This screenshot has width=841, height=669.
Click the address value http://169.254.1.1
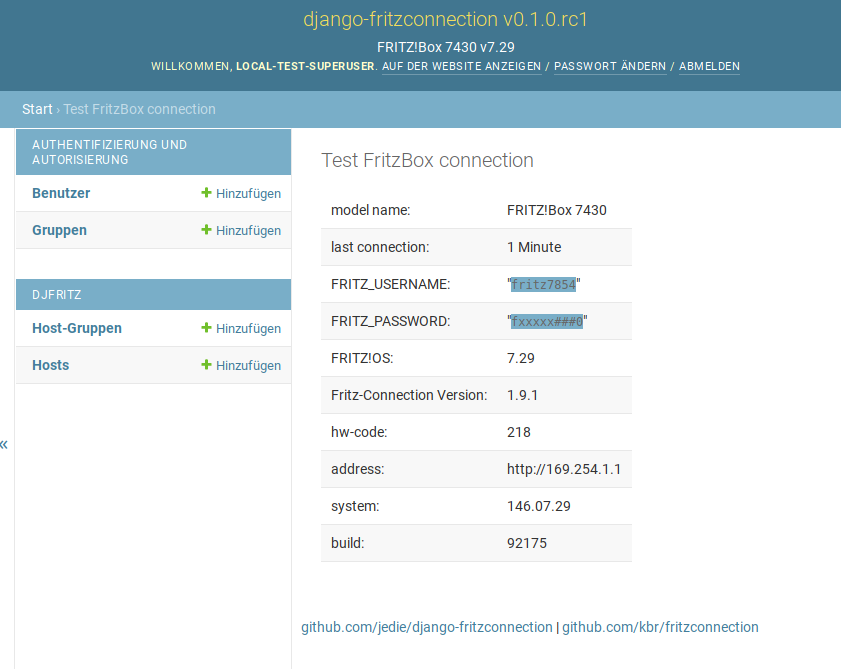[x=564, y=469]
